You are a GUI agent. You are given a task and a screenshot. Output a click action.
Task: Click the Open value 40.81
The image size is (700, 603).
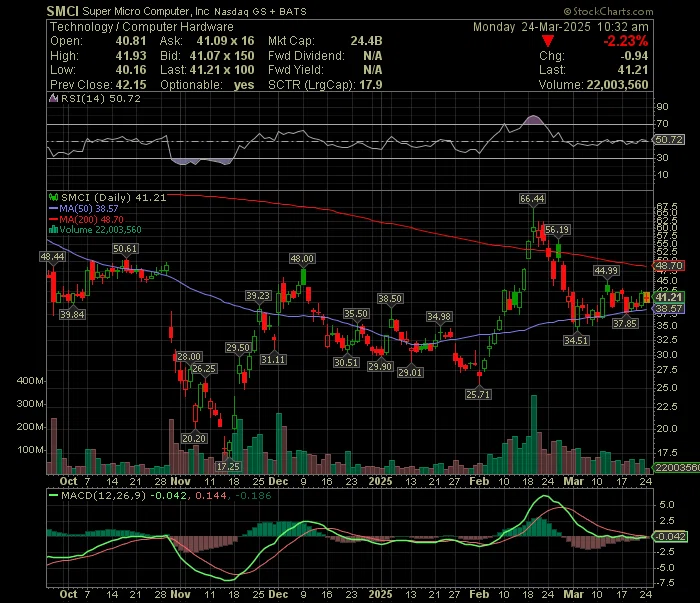(131, 41)
